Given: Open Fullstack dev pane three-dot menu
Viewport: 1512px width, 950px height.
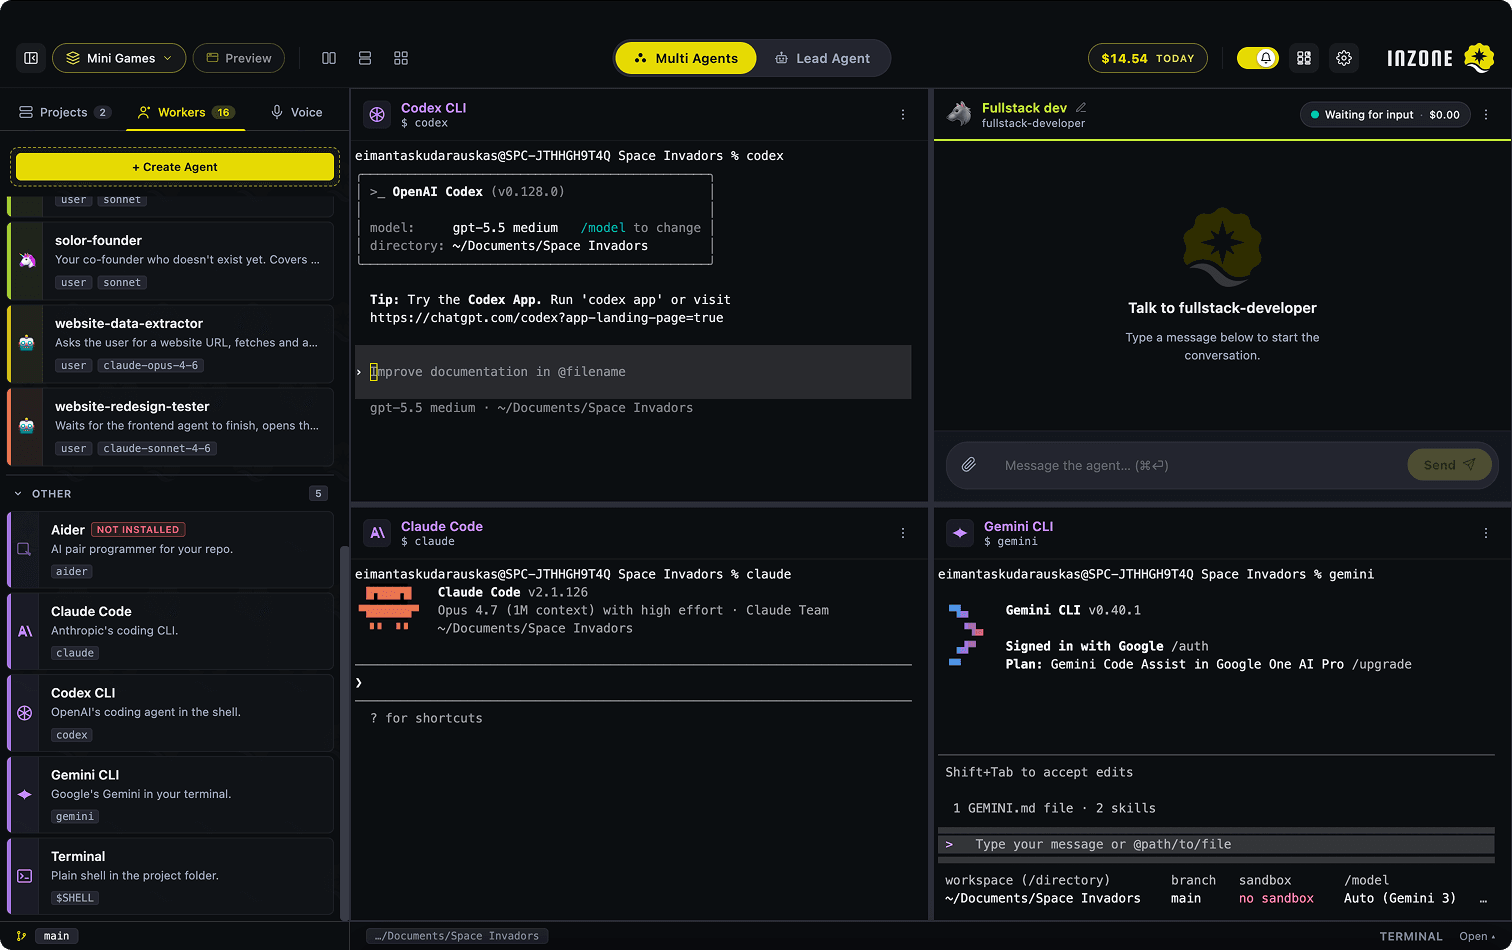Looking at the screenshot, I should tap(1486, 115).
